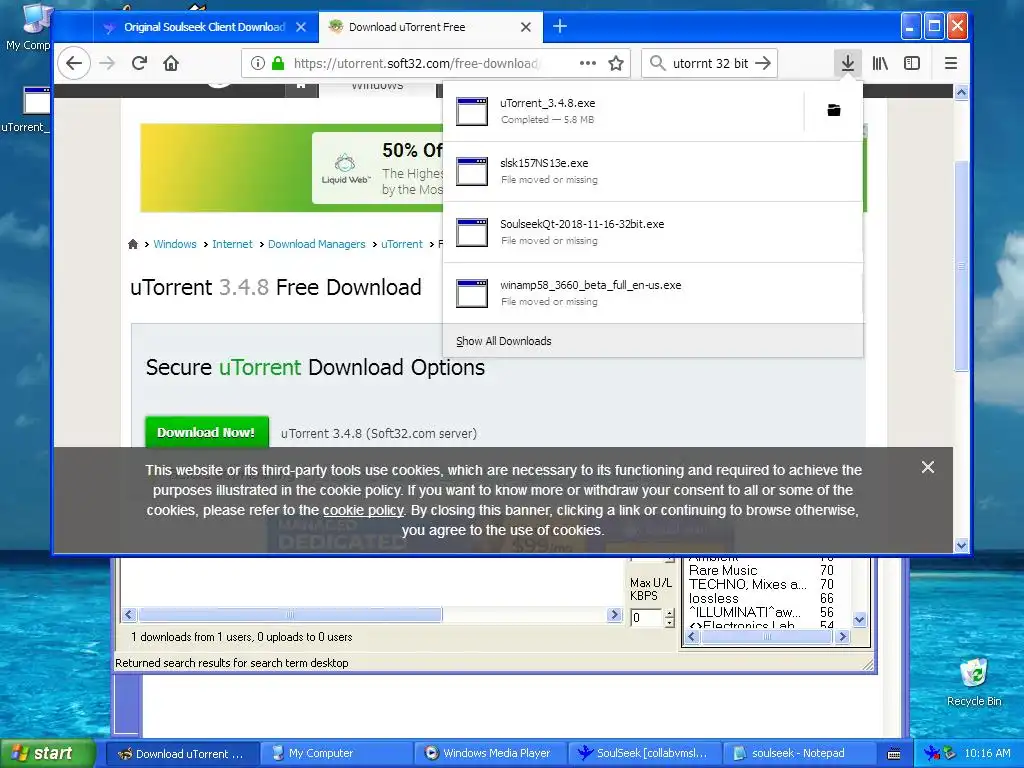Viewport: 1024px width, 768px height.
Task: Select winamp58_3660_beta_full_en-us.exe download entry
Action: coord(653,293)
